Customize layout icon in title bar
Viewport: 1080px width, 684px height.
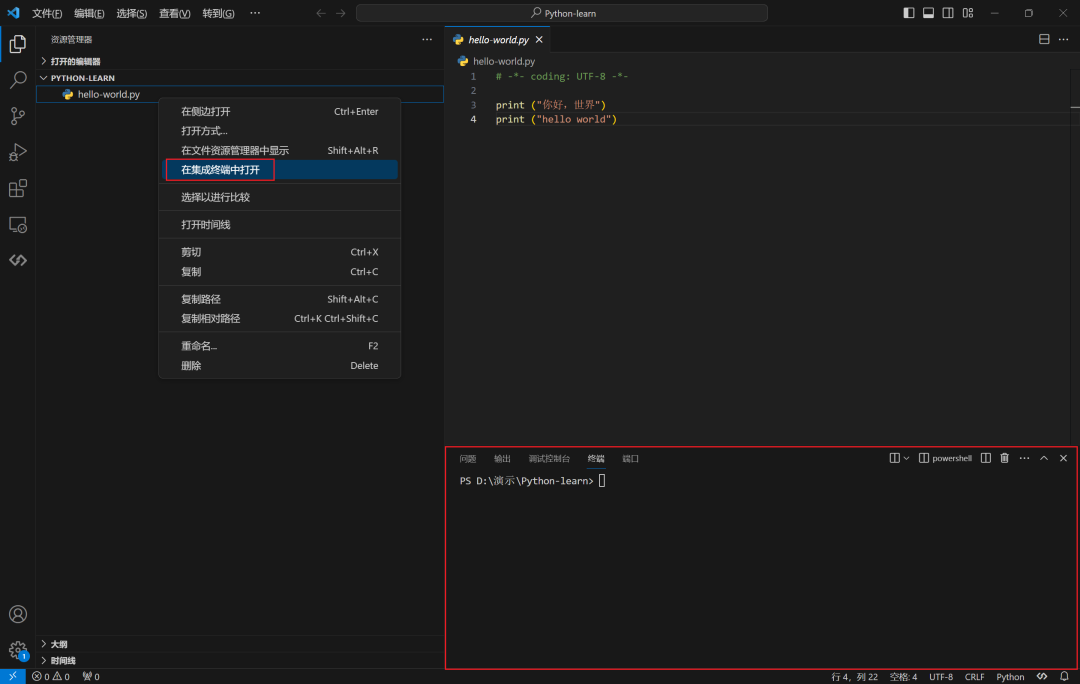click(968, 13)
